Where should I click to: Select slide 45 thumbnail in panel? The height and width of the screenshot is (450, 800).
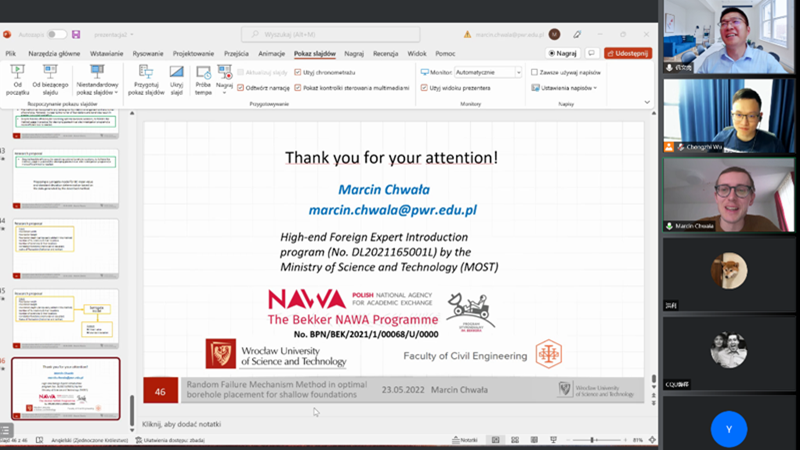(66, 319)
